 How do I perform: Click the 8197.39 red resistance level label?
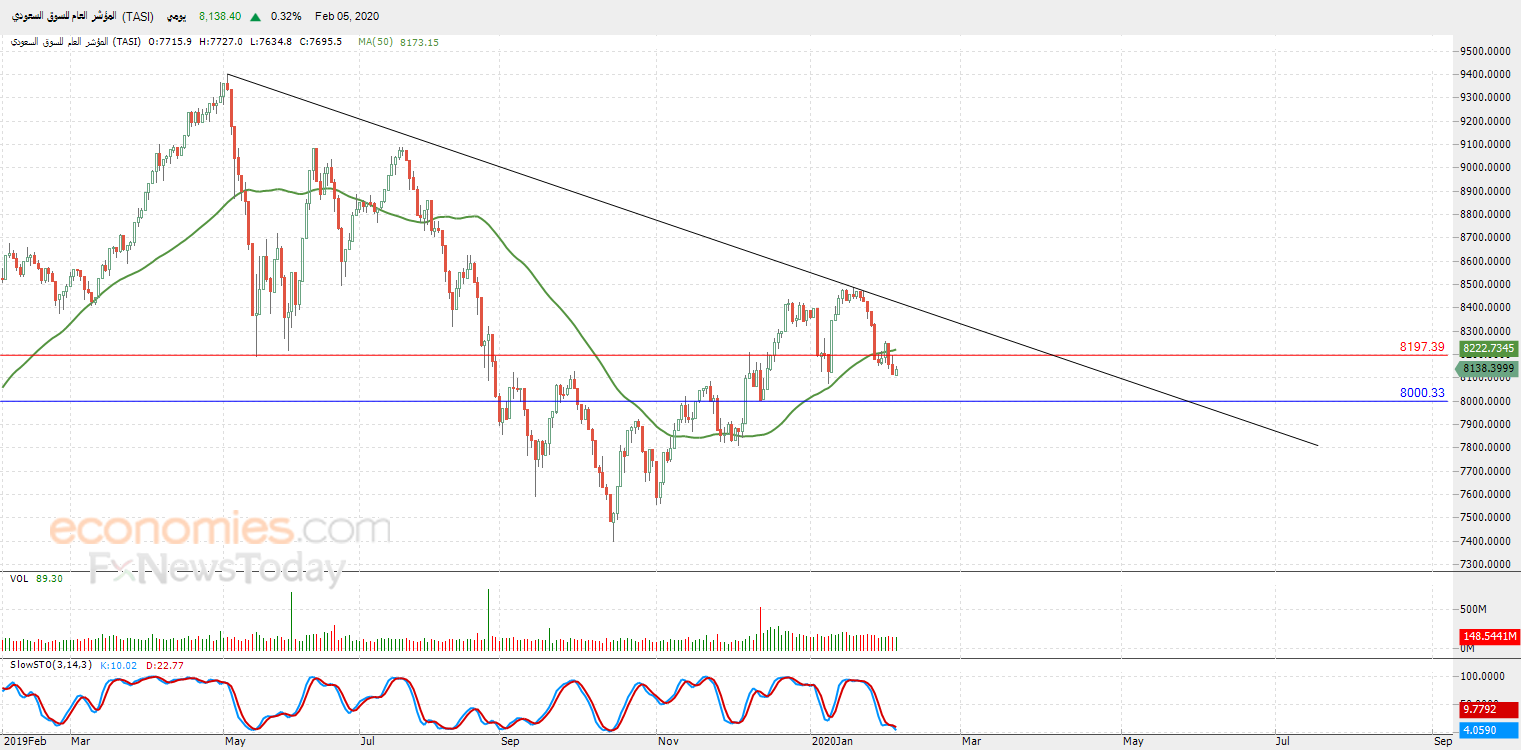[x=1422, y=347]
